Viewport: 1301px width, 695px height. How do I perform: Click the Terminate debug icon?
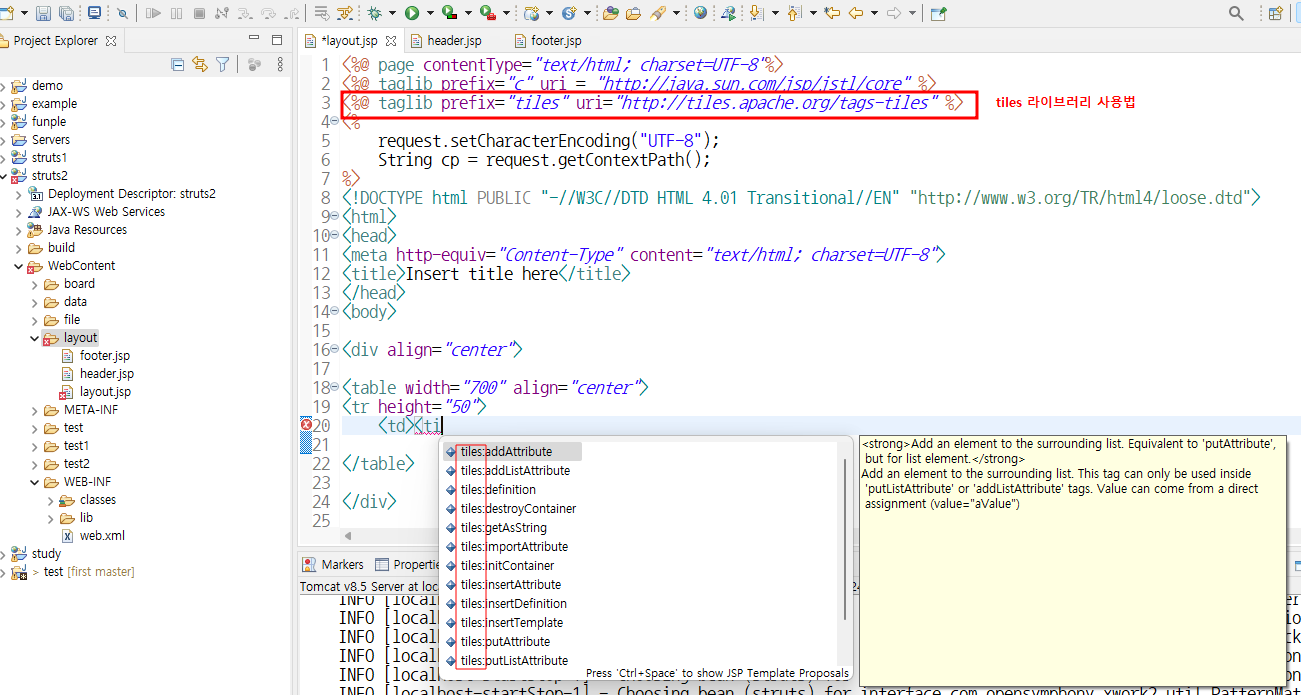click(199, 13)
